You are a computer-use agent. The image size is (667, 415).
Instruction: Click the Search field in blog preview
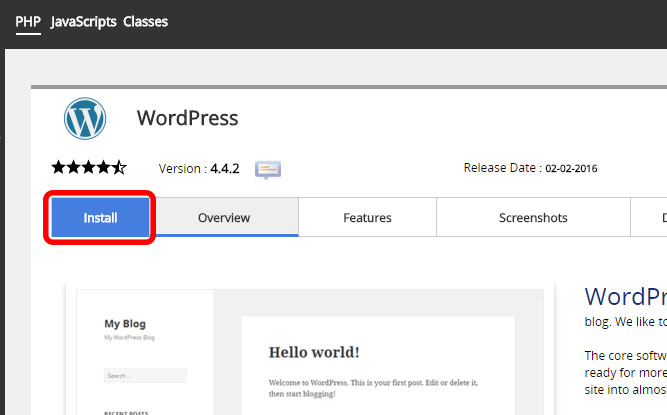click(x=145, y=375)
